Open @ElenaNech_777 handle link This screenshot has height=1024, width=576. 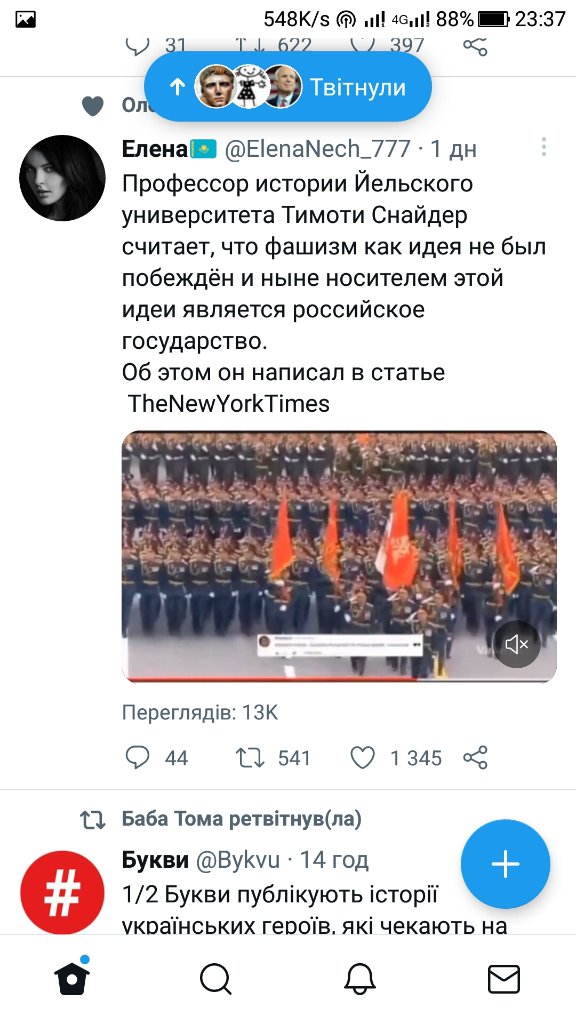click(318, 149)
